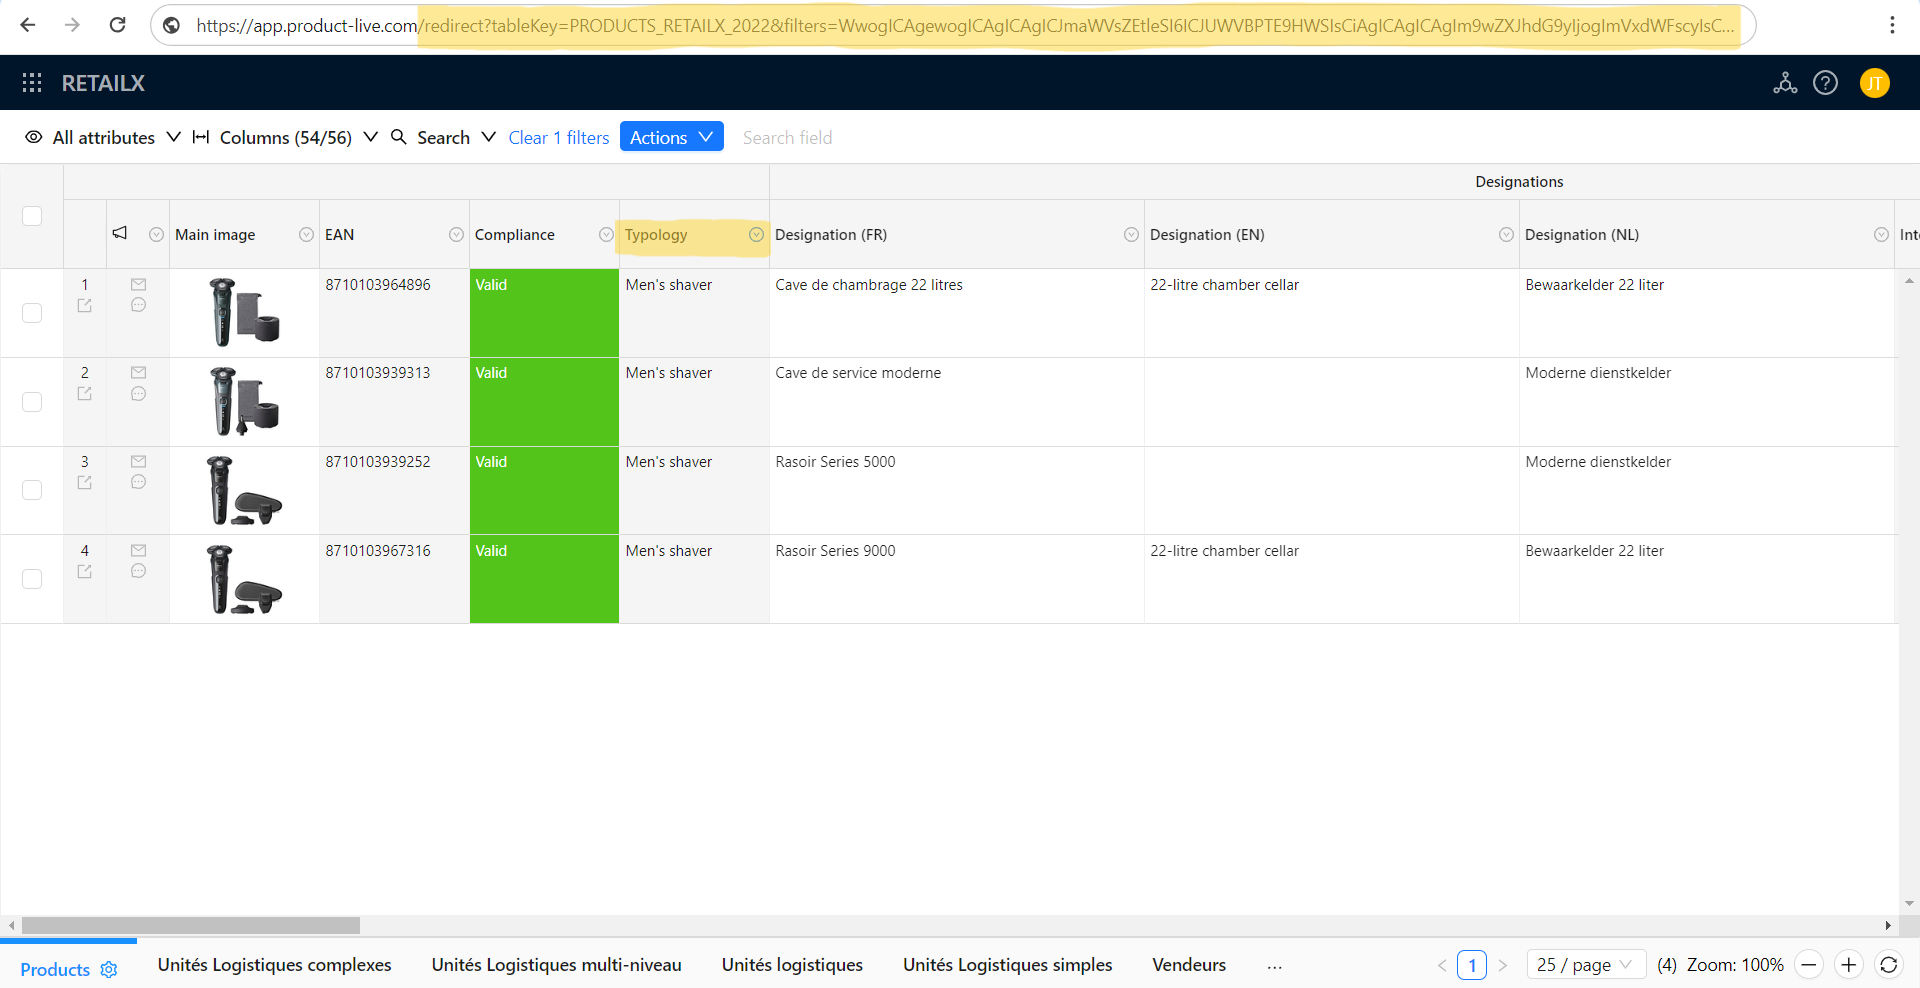1920x988 pixels.
Task: Tick the checkbox for row 3
Action: point(32,490)
